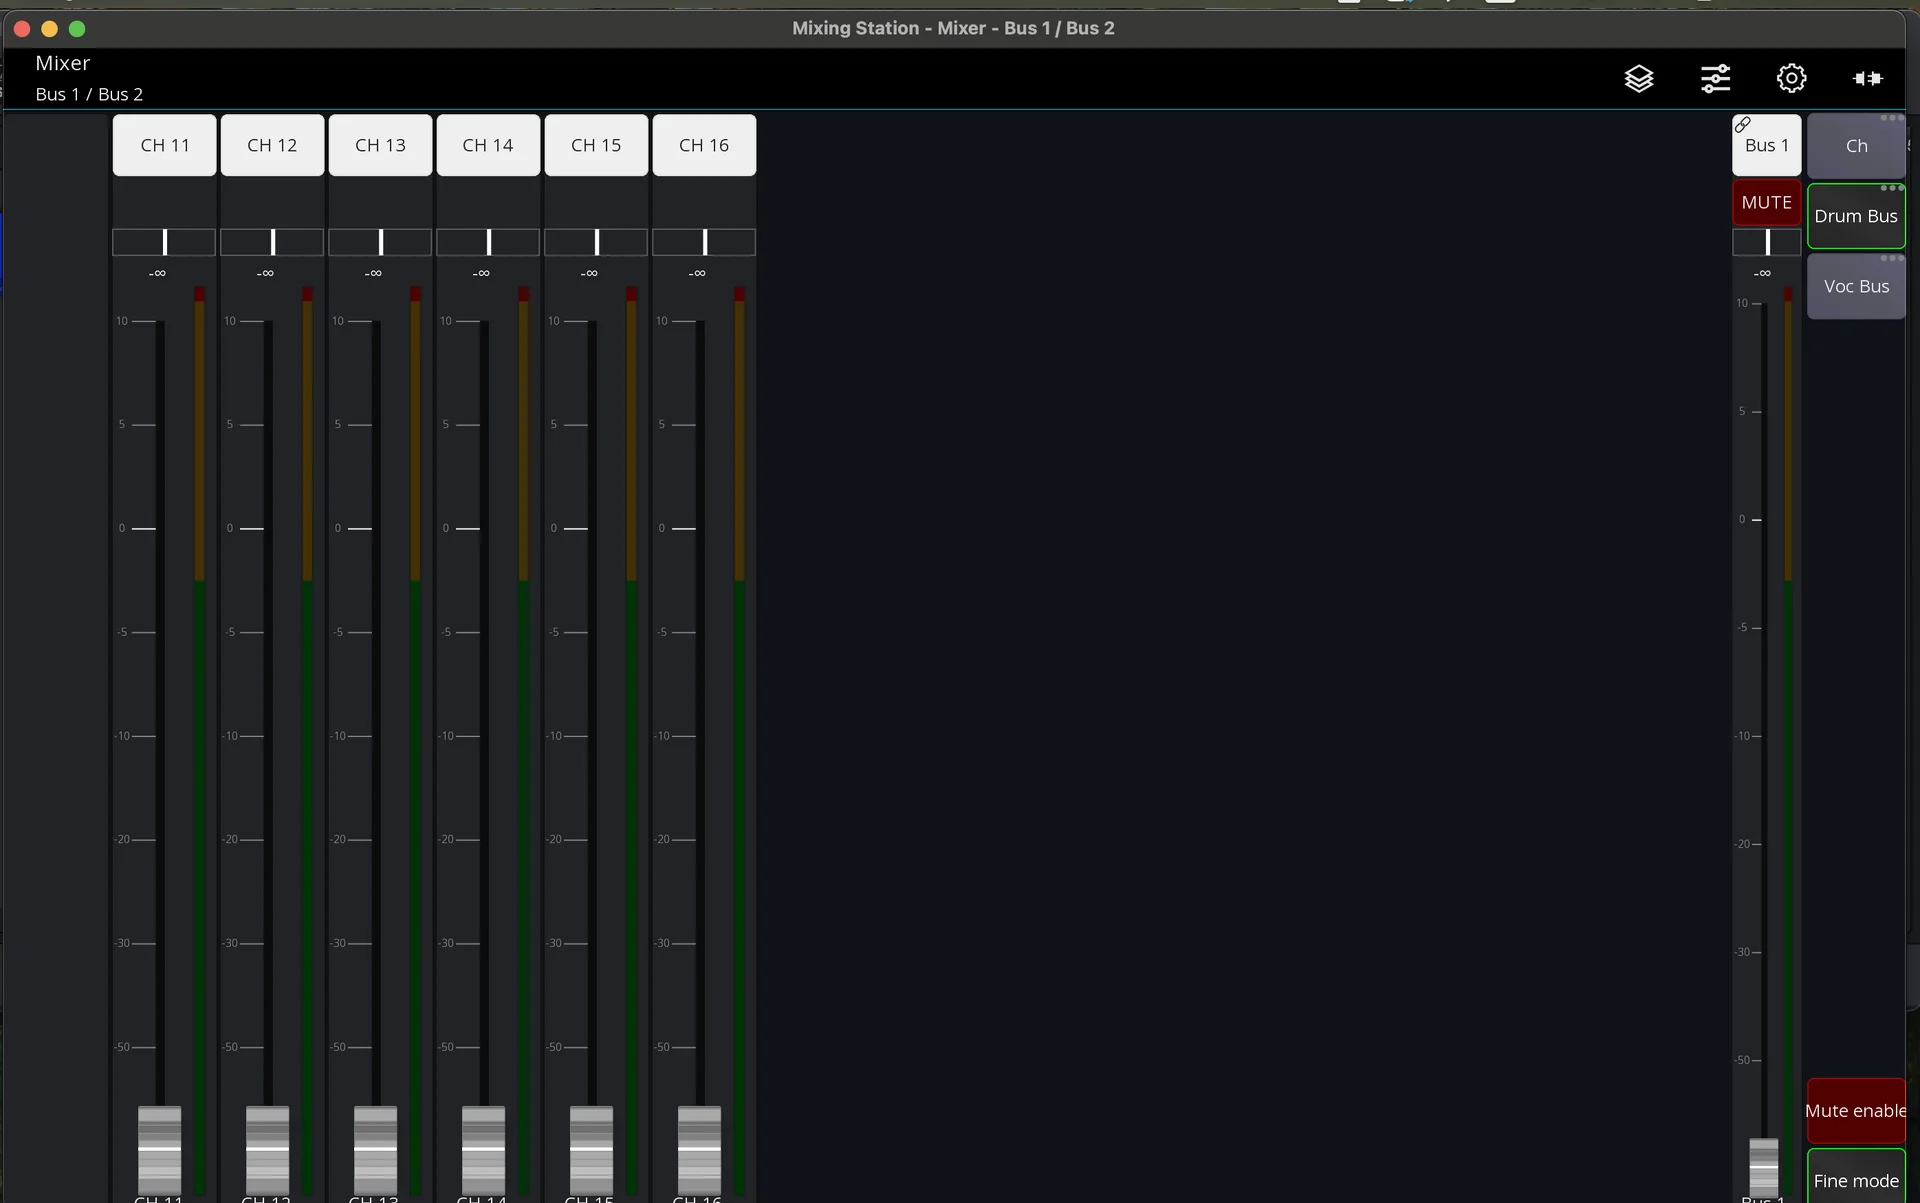Open the layers icon in header
Image resolution: width=1920 pixels, height=1203 pixels.
click(x=1638, y=78)
